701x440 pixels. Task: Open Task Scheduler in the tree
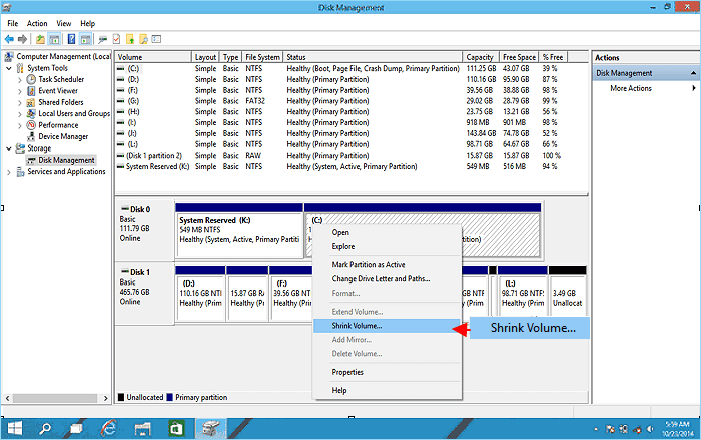point(61,79)
